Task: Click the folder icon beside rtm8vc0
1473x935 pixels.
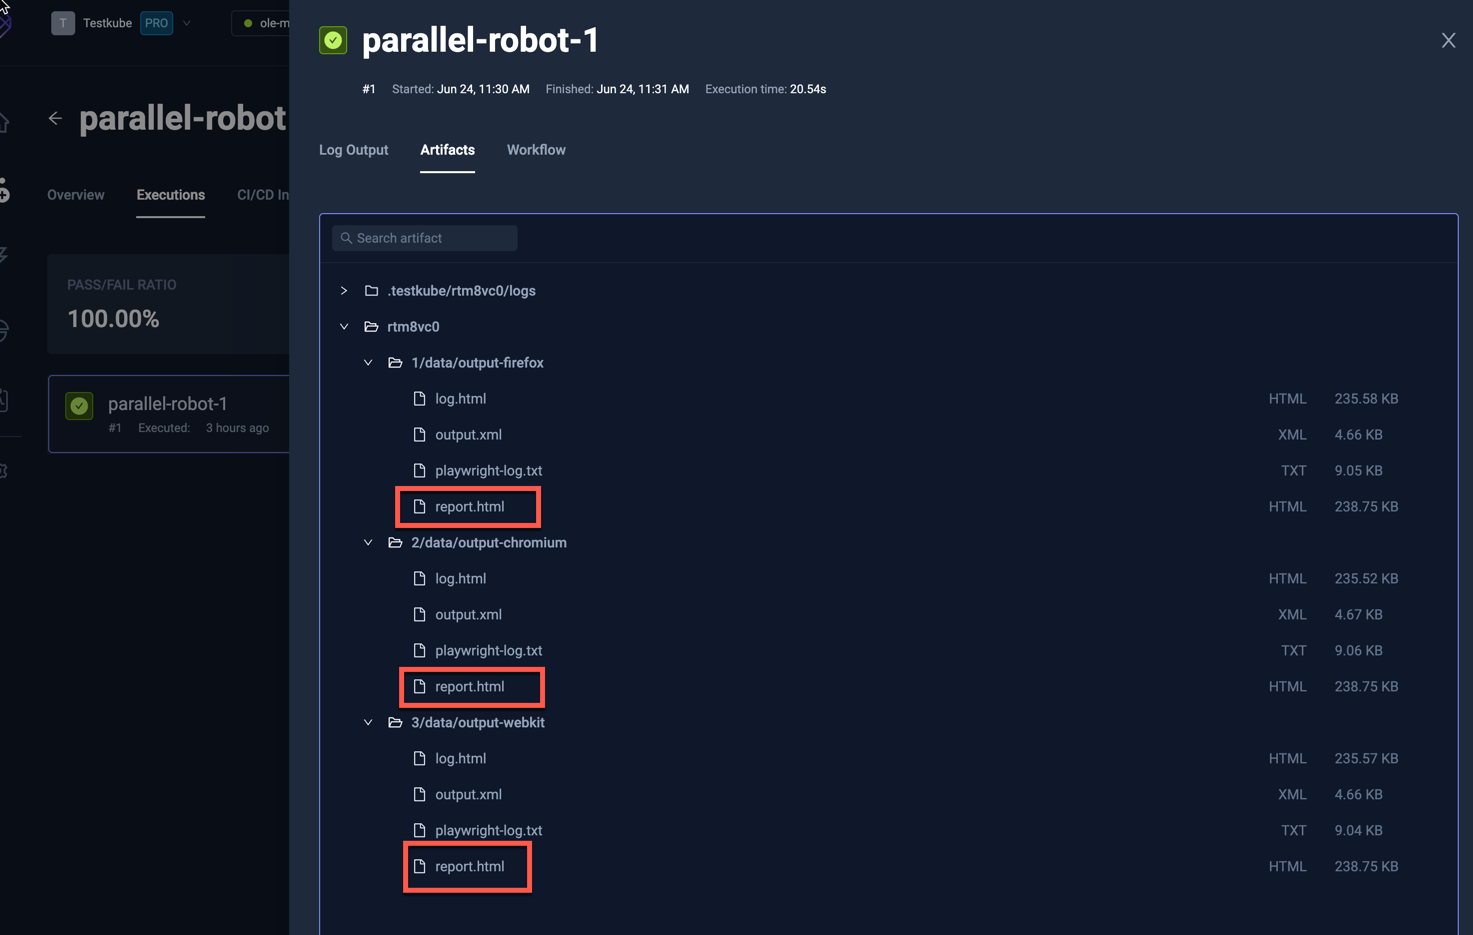Action: coord(371,326)
